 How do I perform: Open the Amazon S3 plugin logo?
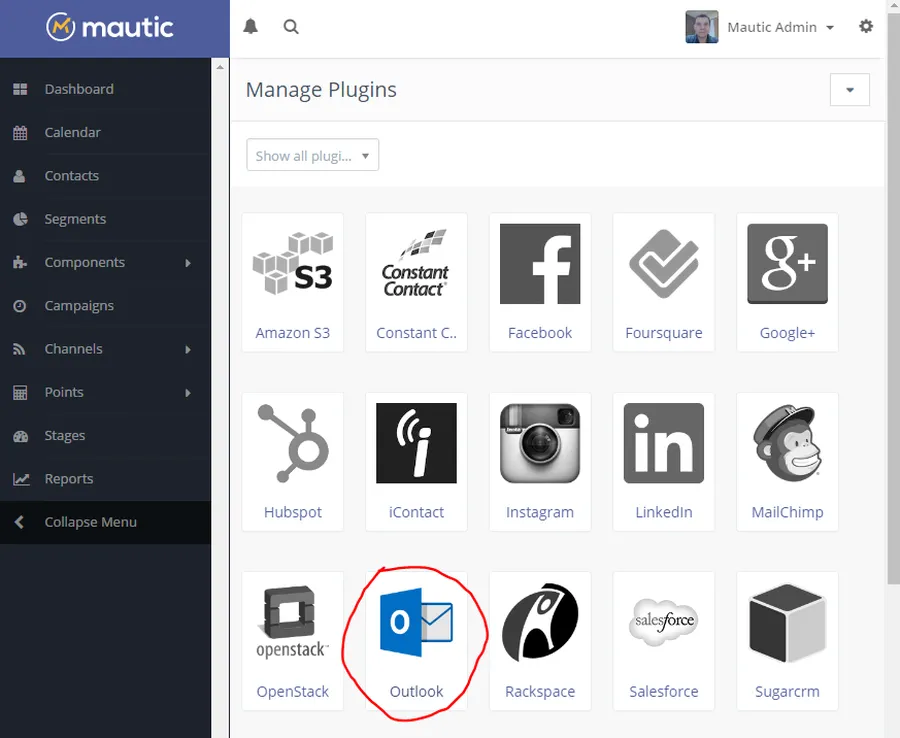coord(293,264)
